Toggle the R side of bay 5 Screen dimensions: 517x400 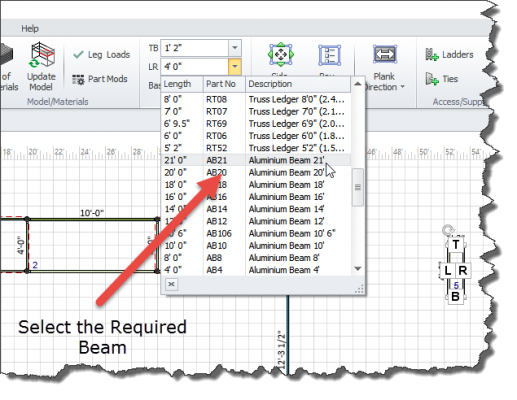462,270
